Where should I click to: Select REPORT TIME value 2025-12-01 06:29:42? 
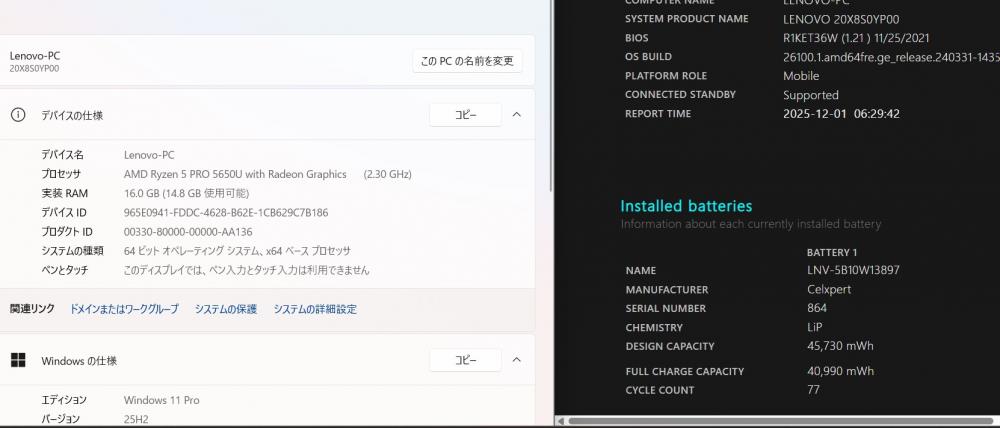coord(841,114)
